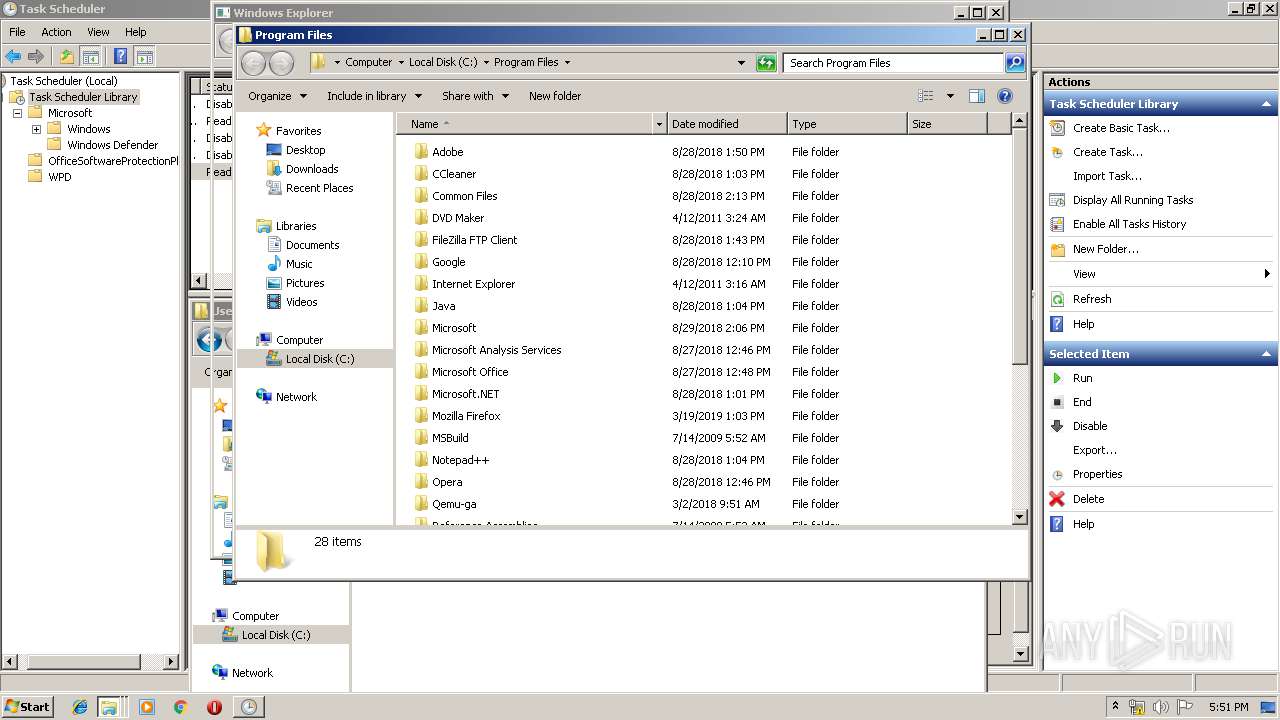Select the CCleaner folder
This screenshot has height=720, width=1280.
[454, 174]
